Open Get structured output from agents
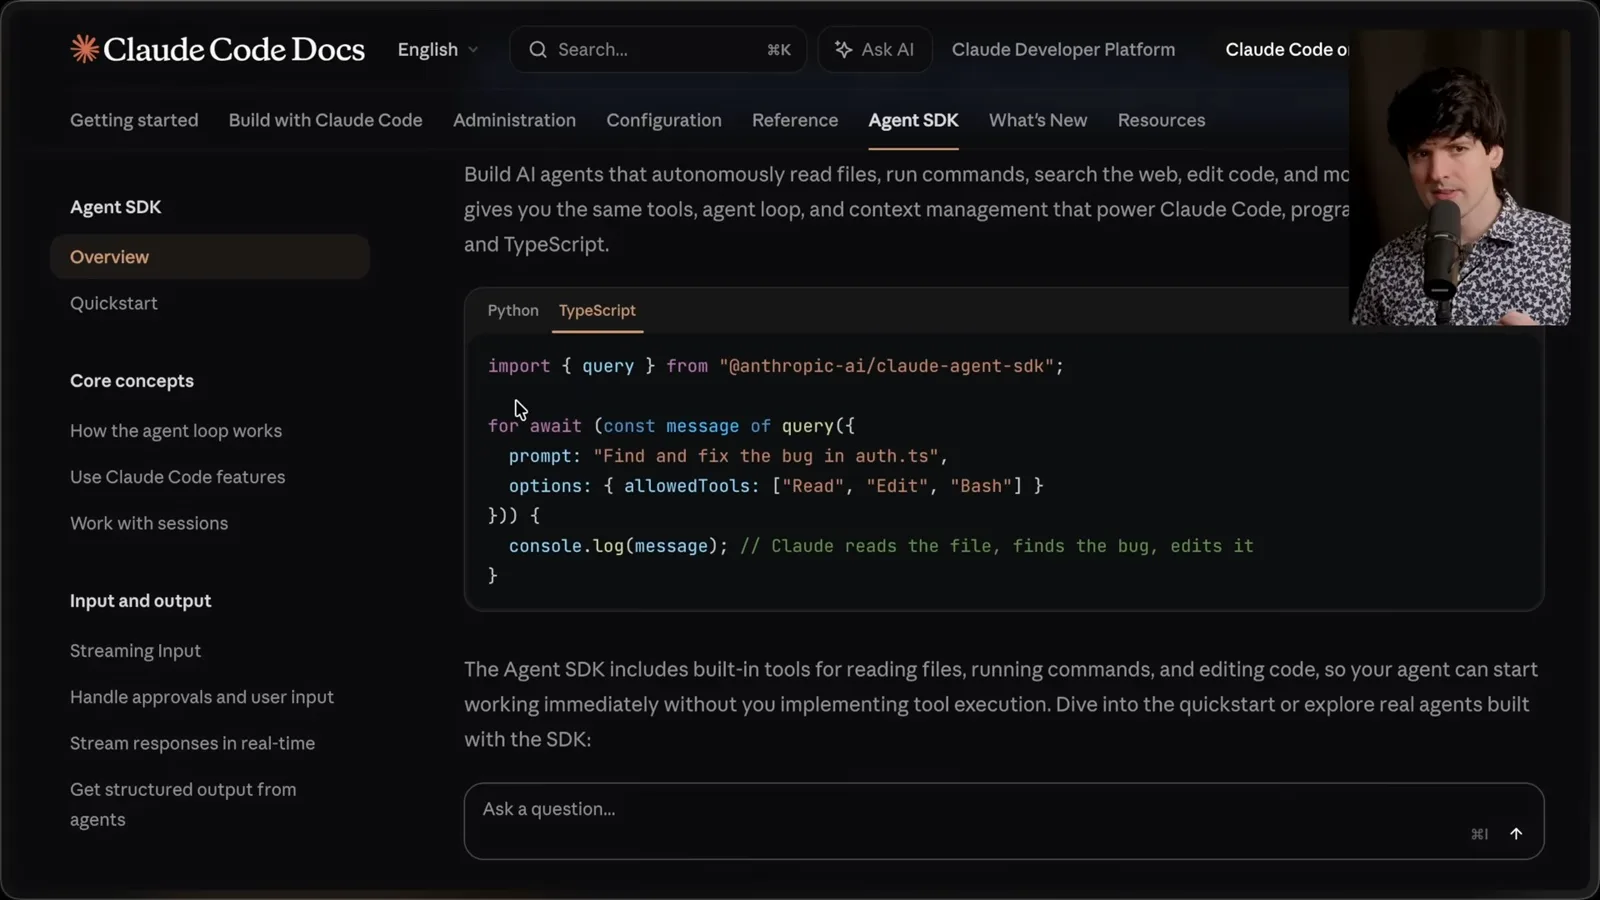The width and height of the screenshot is (1600, 900). pyautogui.click(x=183, y=804)
